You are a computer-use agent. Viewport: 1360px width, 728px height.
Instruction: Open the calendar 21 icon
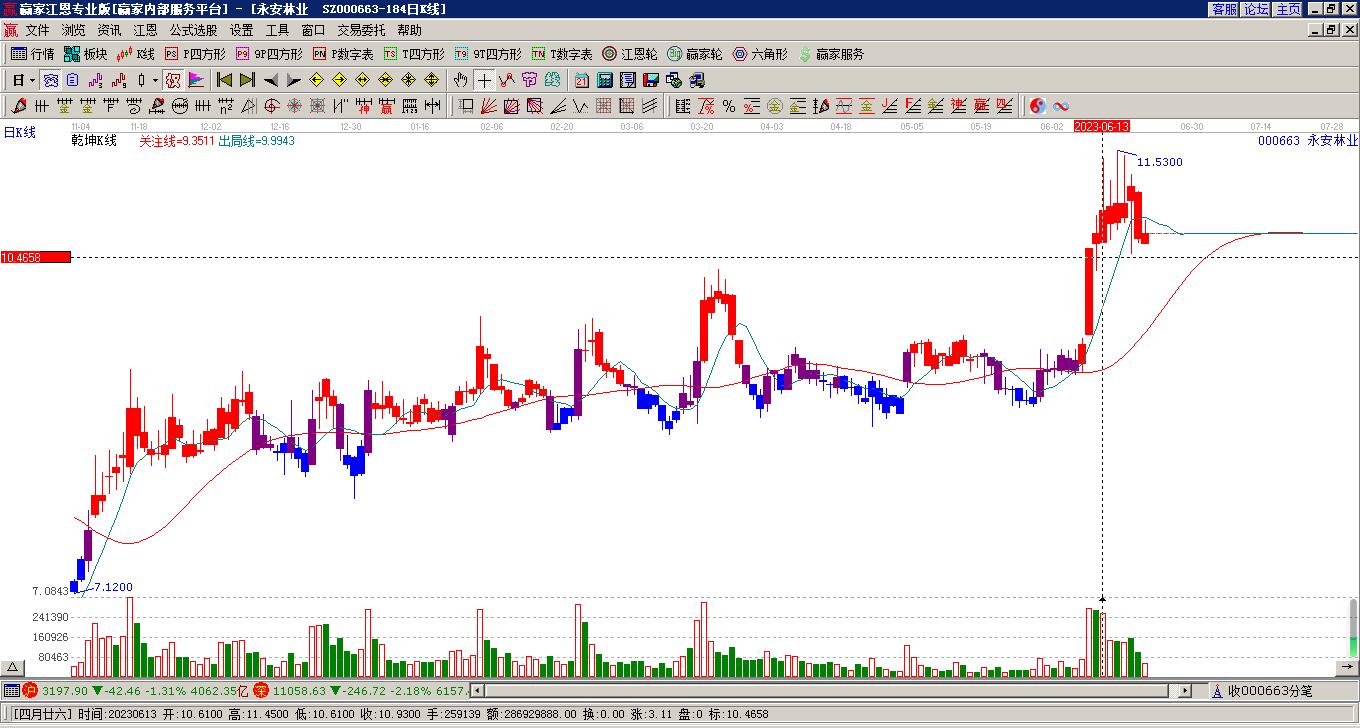point(582,80)
